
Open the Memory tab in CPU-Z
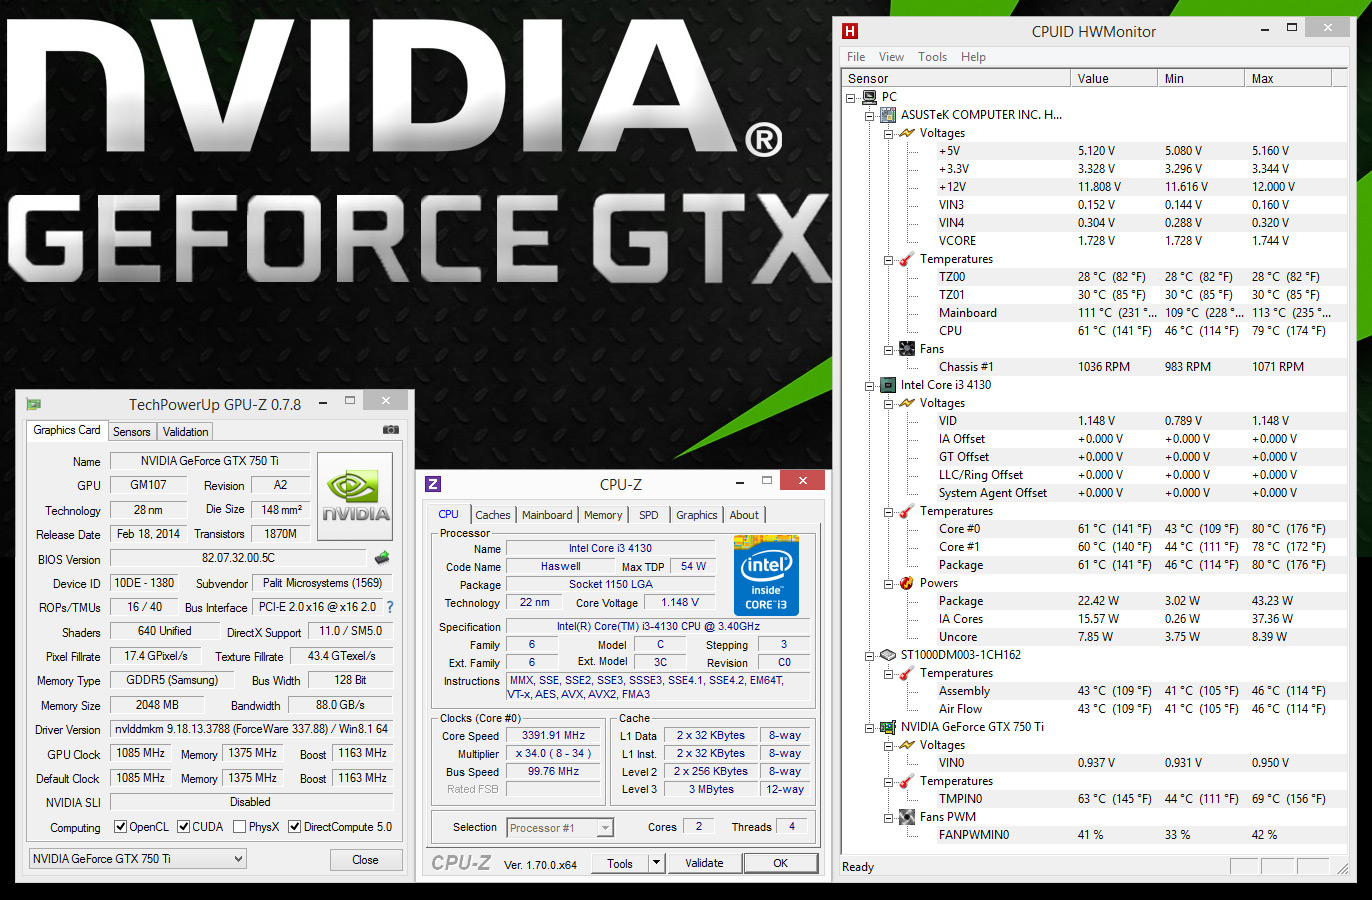click(x=603, y=515)
